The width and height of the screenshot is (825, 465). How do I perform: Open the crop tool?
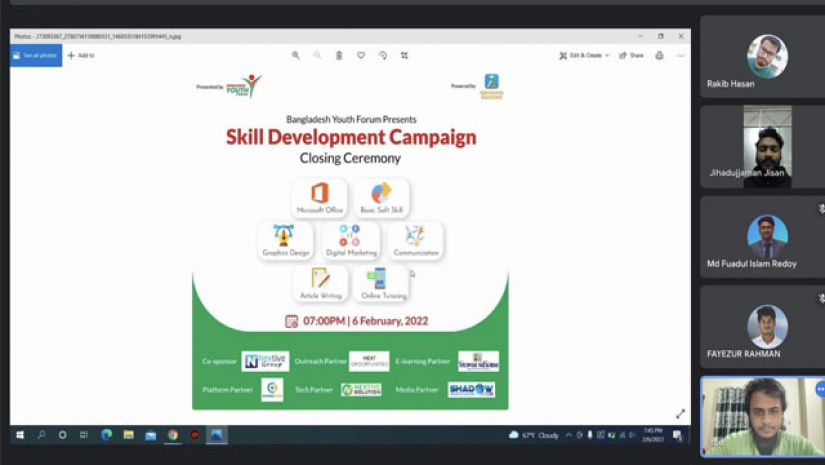coord(404,55)
